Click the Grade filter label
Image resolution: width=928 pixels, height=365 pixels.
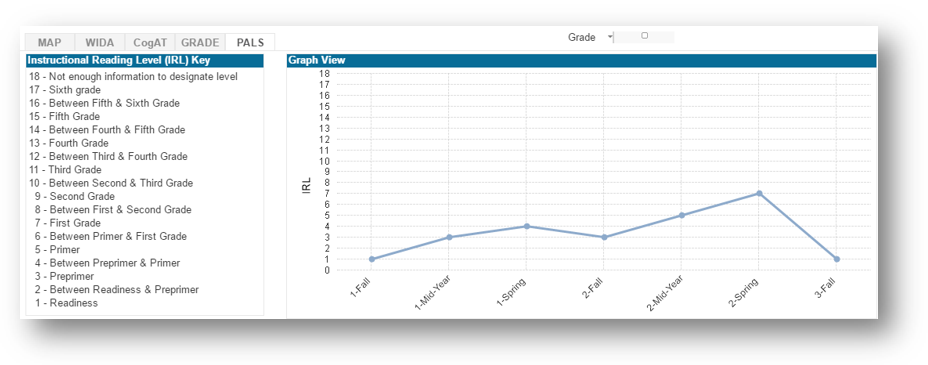click(581, 37)
